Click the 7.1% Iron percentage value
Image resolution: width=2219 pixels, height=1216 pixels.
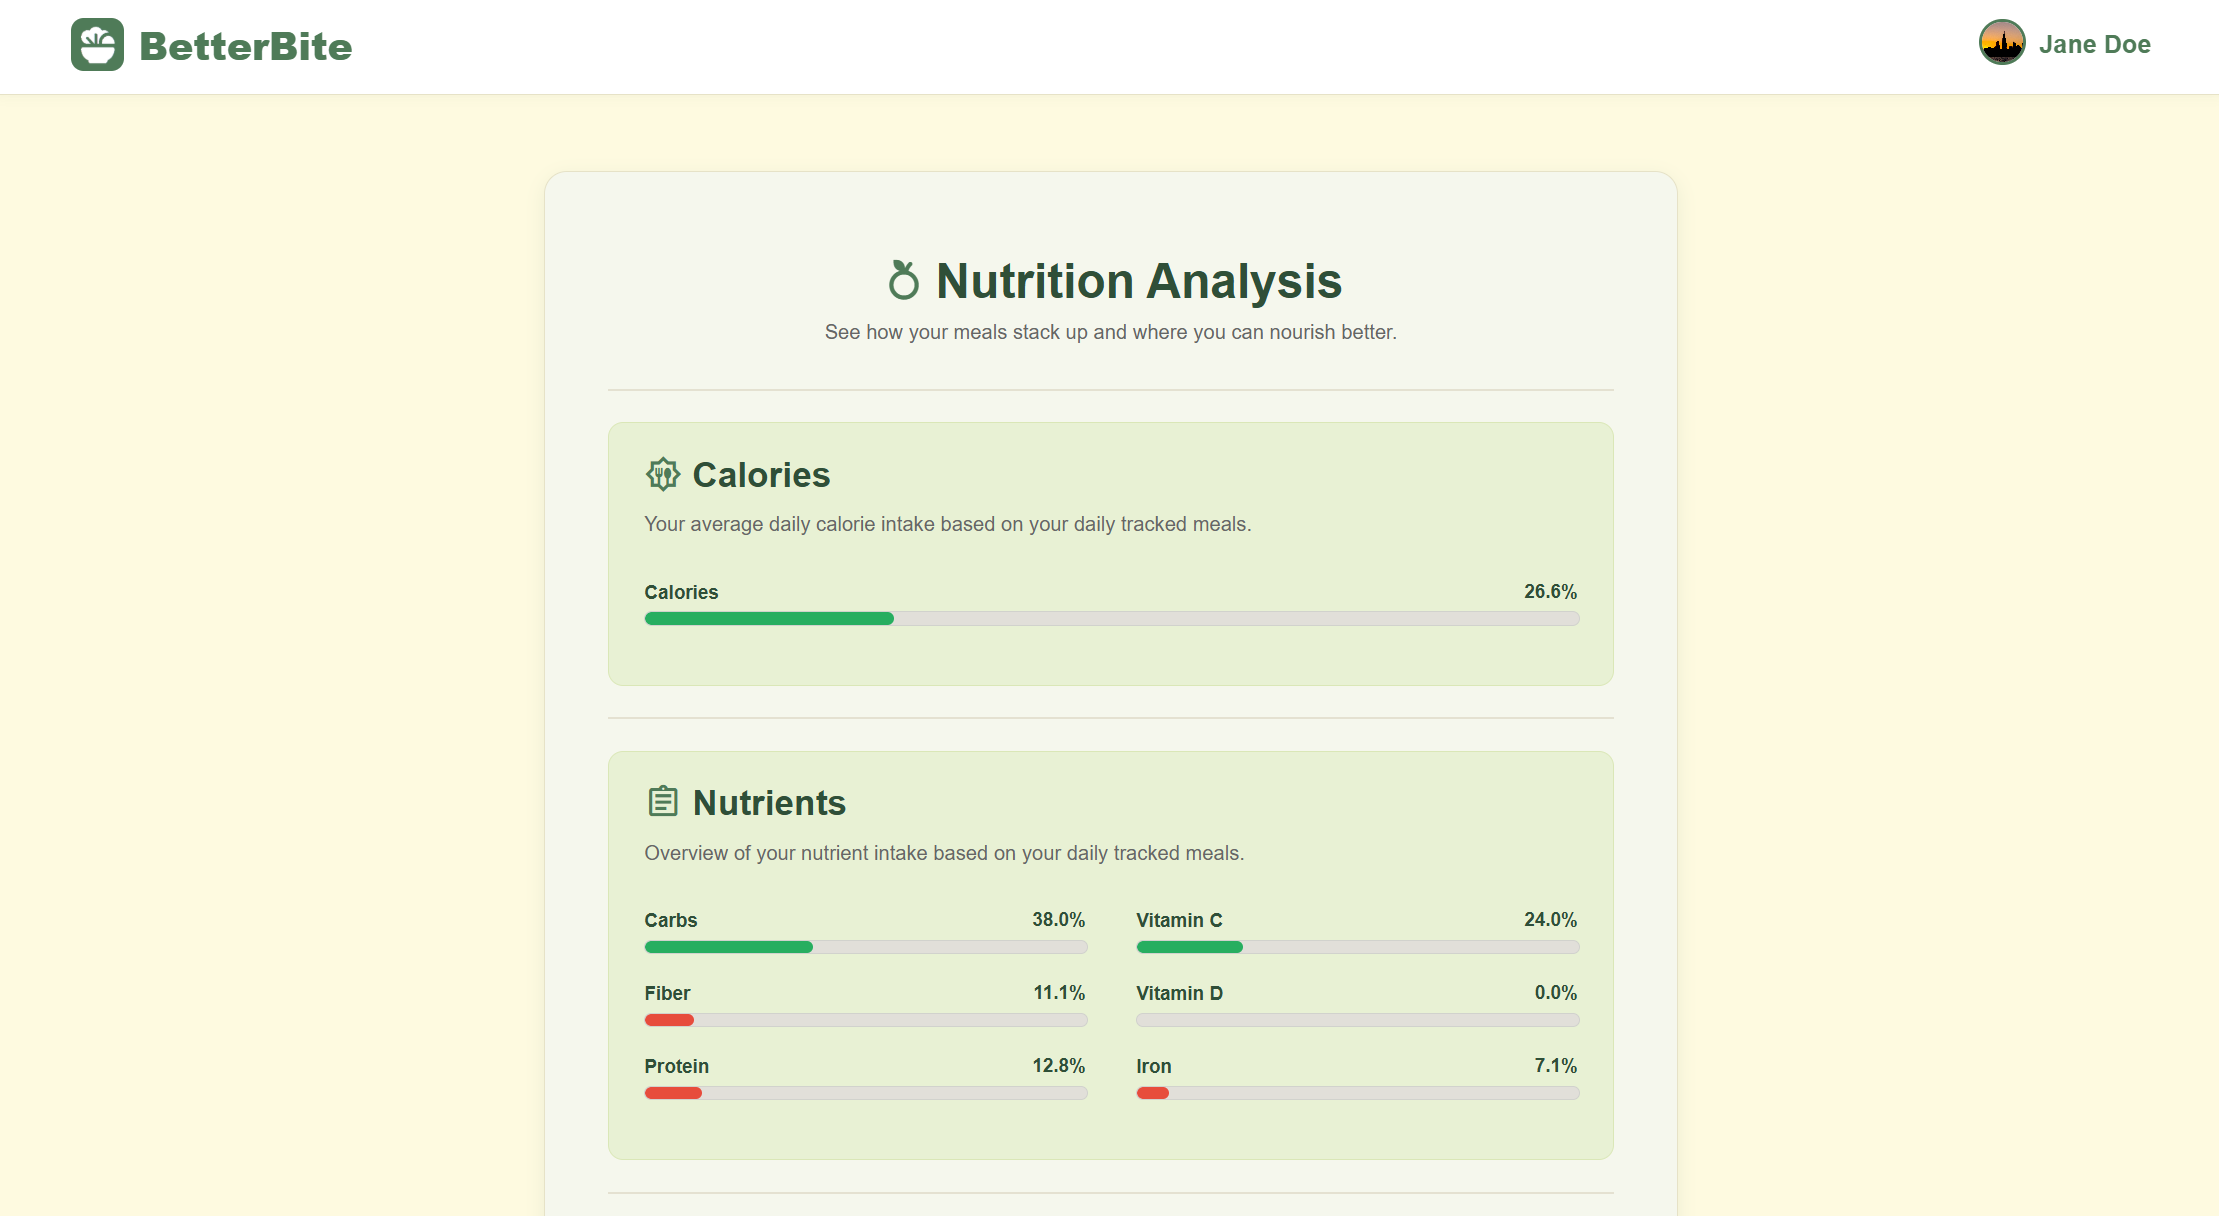pyautogui.click(x=1555, y=1065)
